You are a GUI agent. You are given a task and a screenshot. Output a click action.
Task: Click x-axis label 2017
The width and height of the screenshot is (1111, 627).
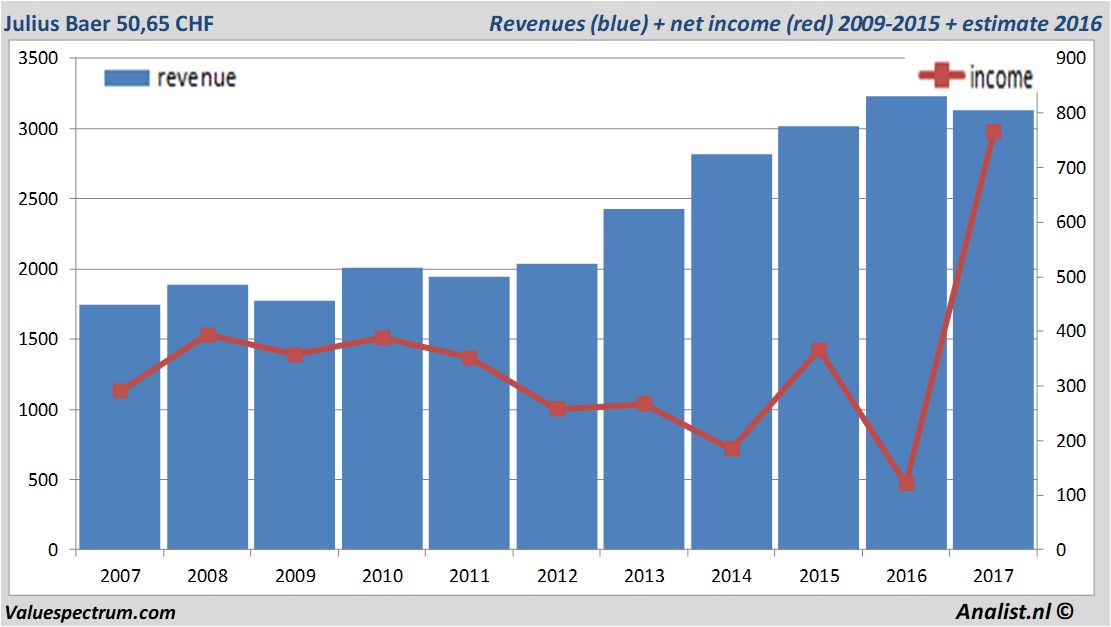coord(993,576)
